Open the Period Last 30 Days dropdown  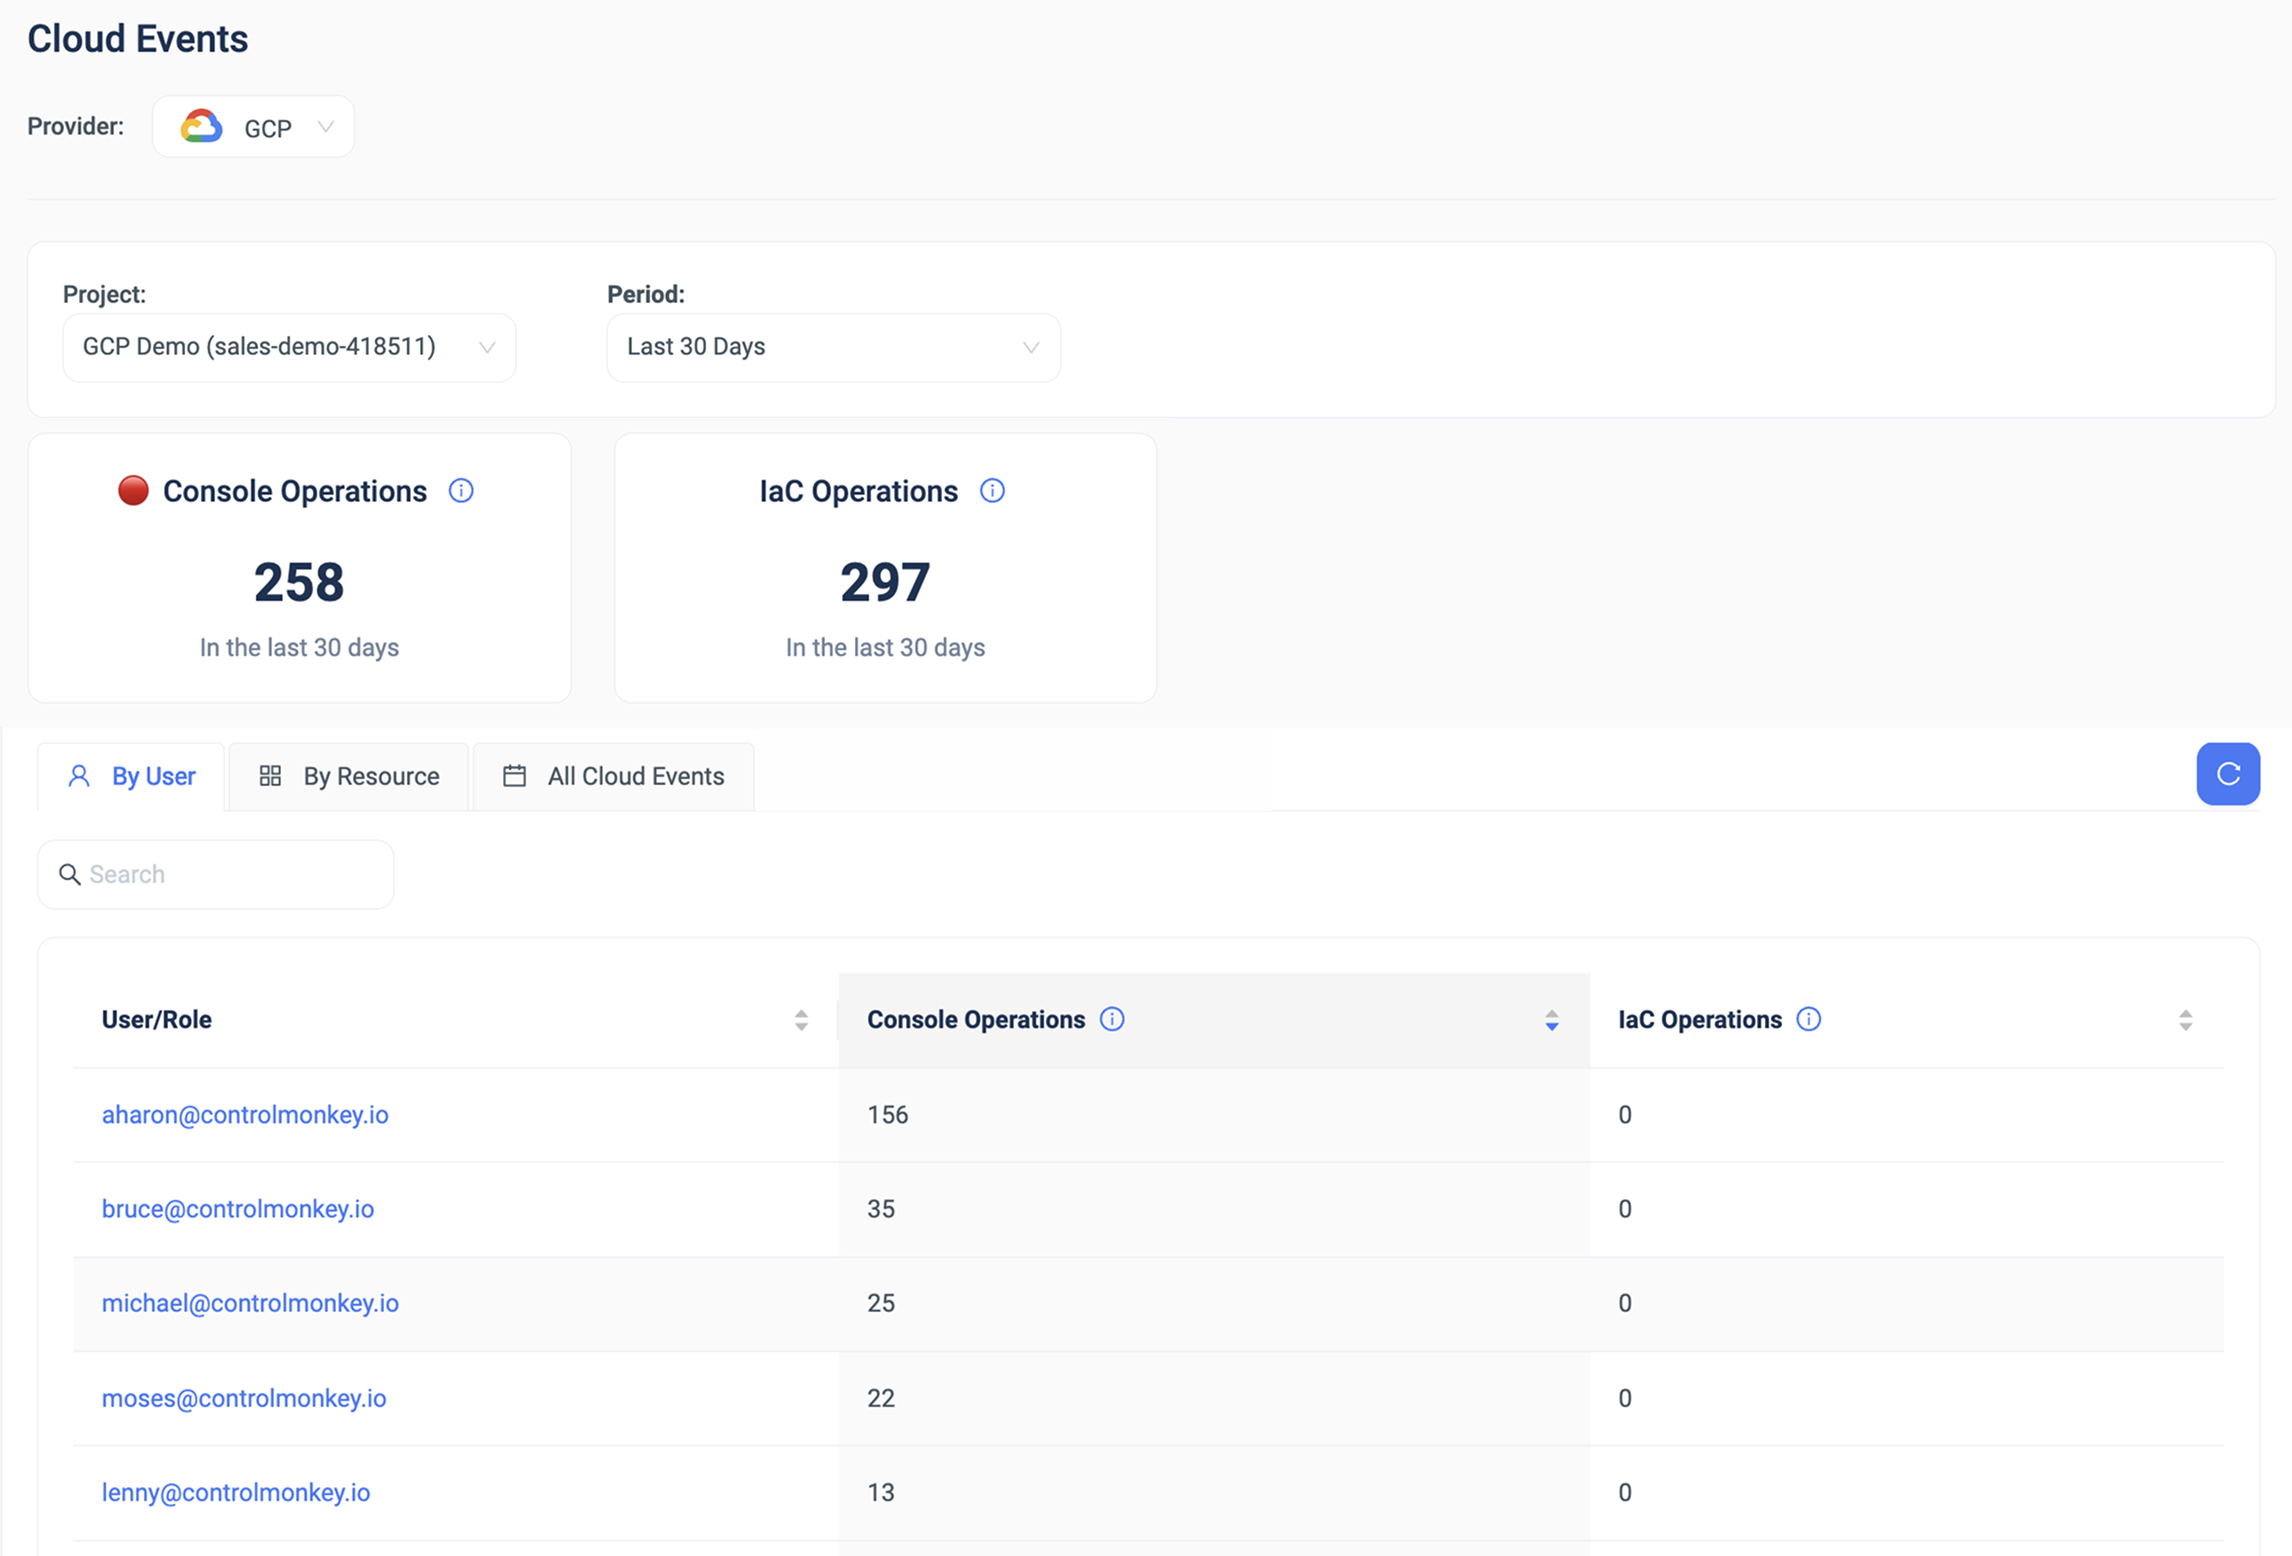[x=833, y=347]
